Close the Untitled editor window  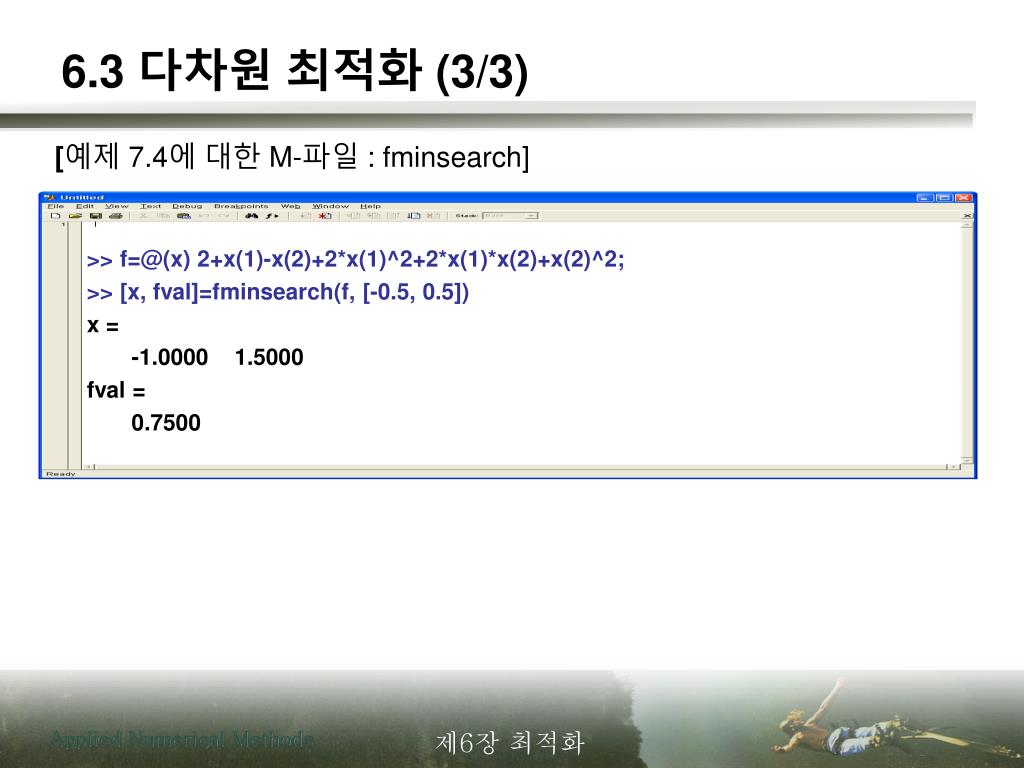click(963, 197)
